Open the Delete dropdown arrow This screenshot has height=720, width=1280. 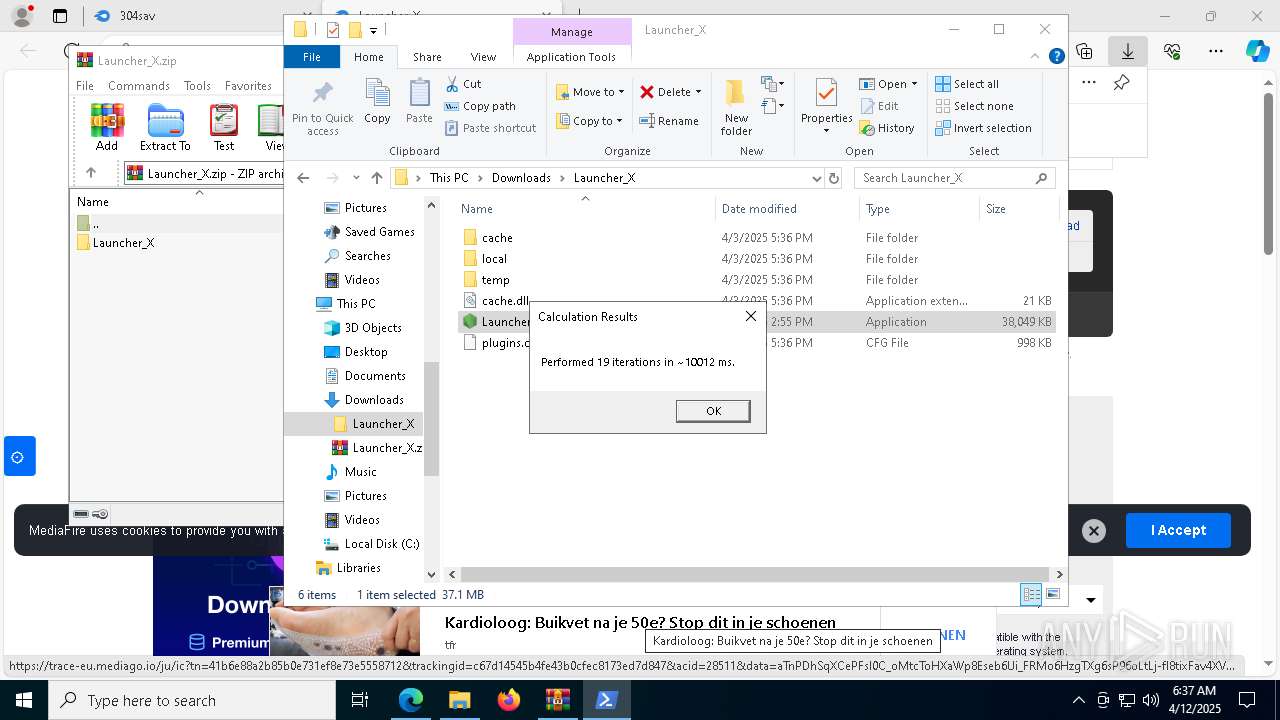coord(698,92)
